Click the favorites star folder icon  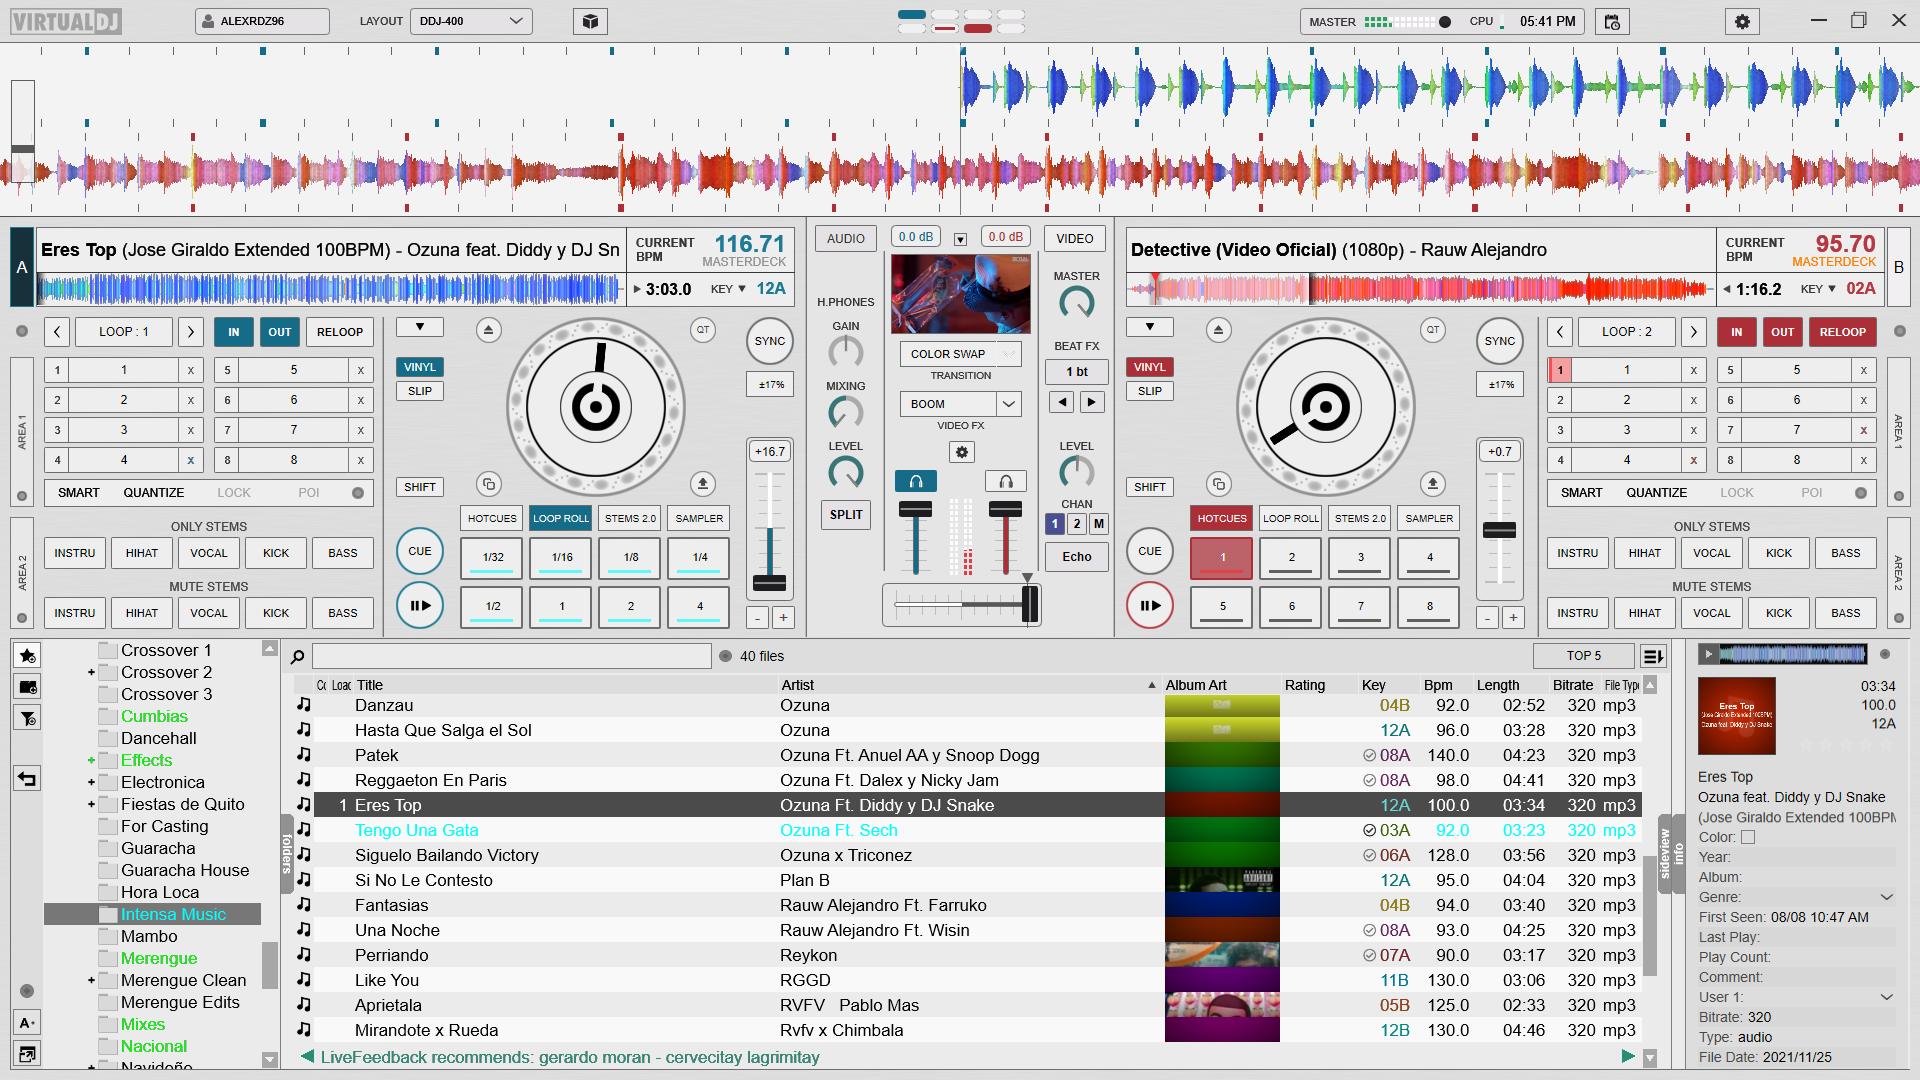click(x=27, y=656)
